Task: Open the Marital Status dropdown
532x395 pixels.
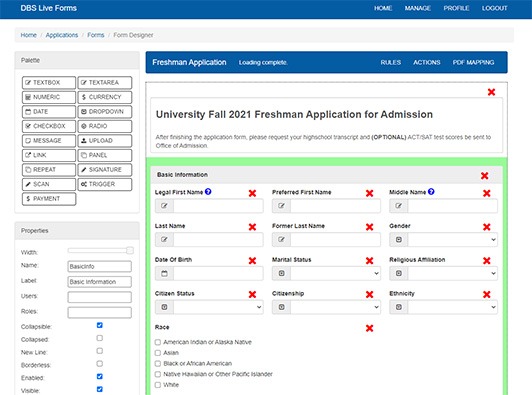Action: pos(335,274)
